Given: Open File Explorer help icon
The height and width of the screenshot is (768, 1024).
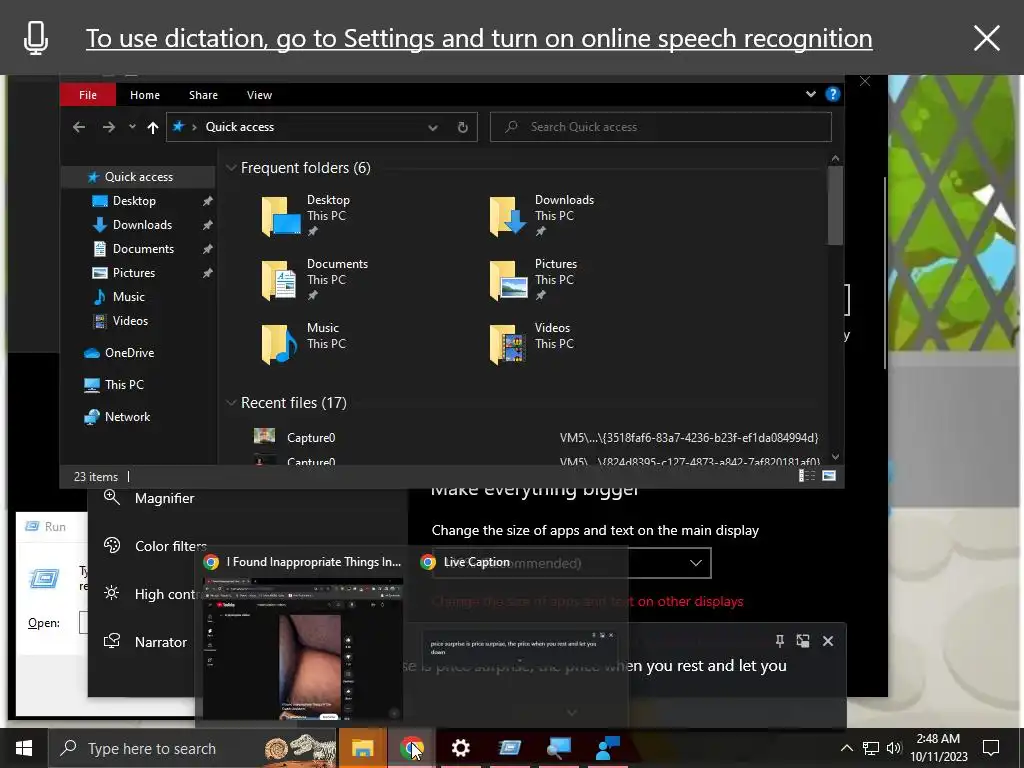Looking at the screenshot, I should (x=833, y=94).
